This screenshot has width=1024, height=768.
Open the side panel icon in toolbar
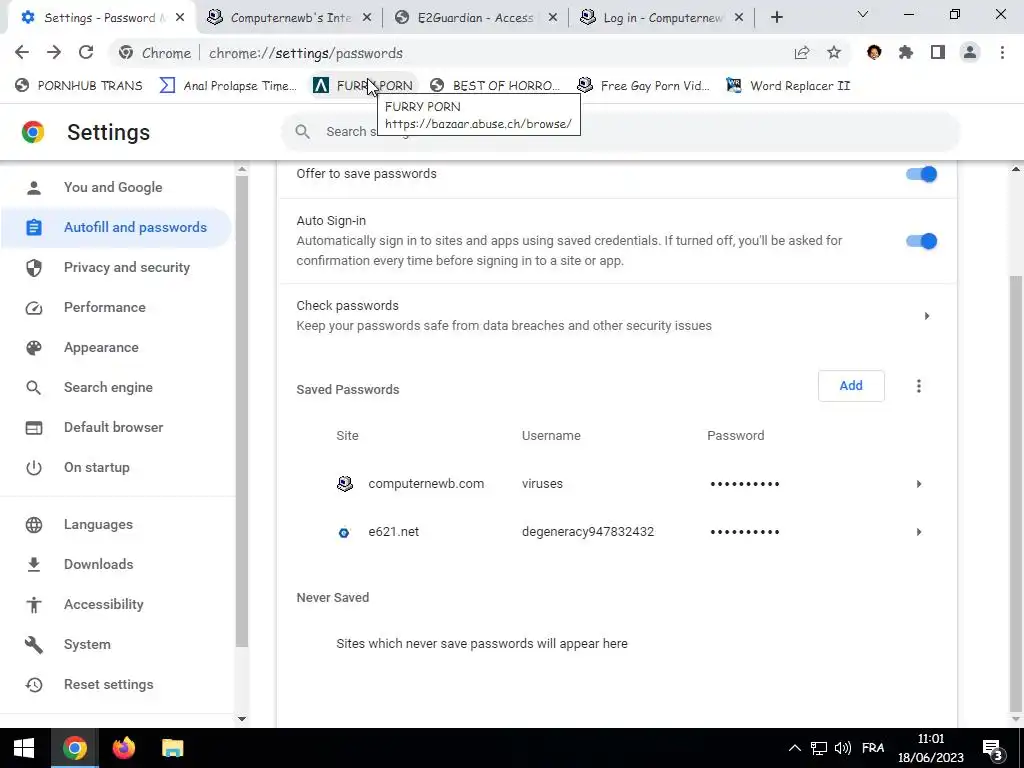[938, 53]
